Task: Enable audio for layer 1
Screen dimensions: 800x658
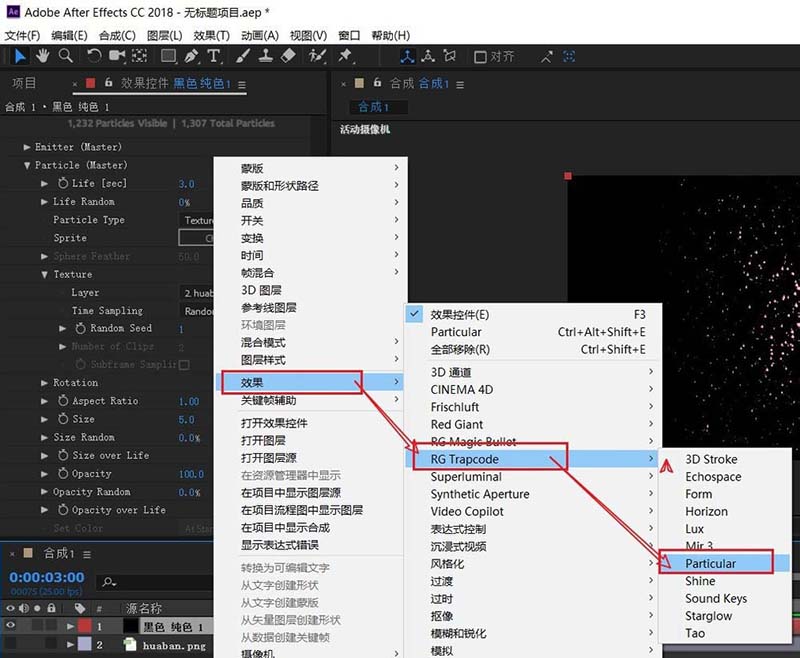Action: [24, 626]
